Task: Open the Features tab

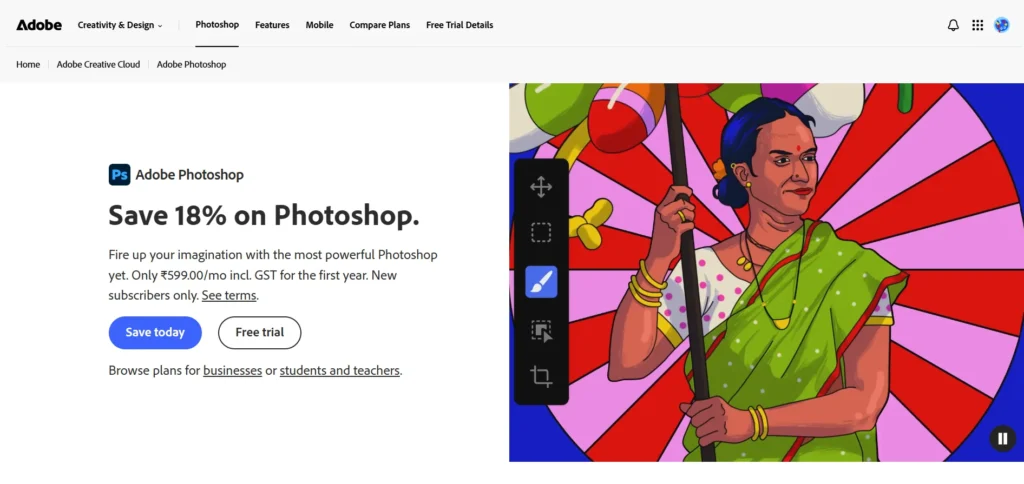Action: point(272,25)
